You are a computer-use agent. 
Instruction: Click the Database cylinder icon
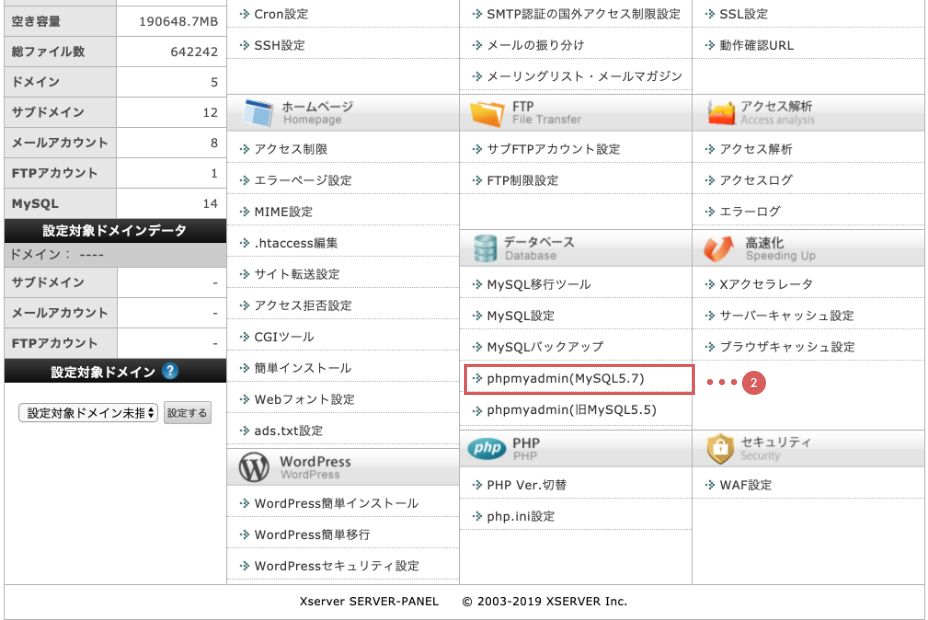486,248
